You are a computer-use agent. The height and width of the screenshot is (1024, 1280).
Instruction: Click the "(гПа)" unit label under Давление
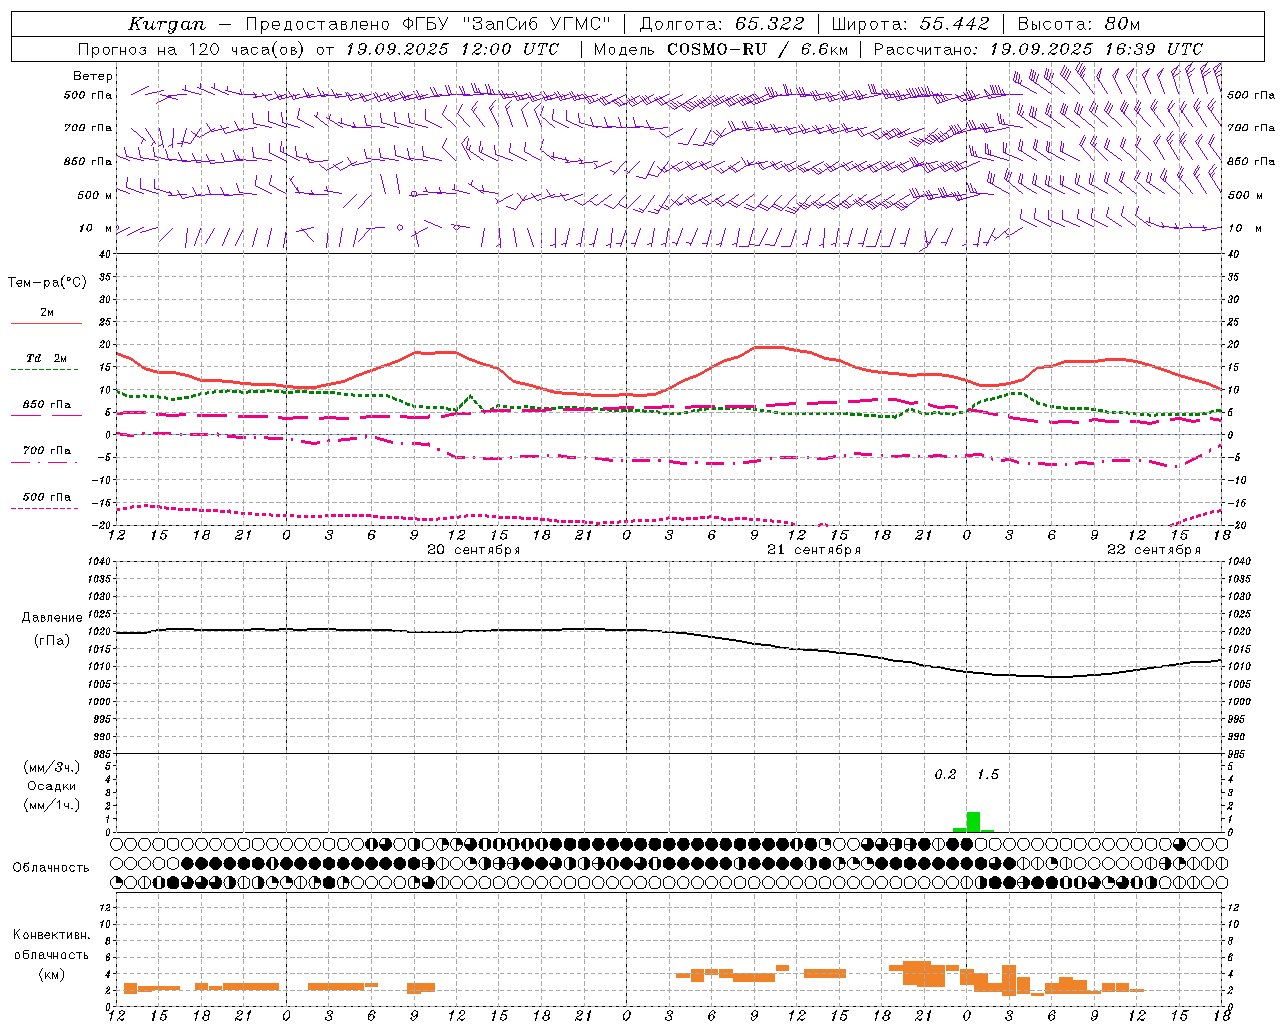click(52, 640)
